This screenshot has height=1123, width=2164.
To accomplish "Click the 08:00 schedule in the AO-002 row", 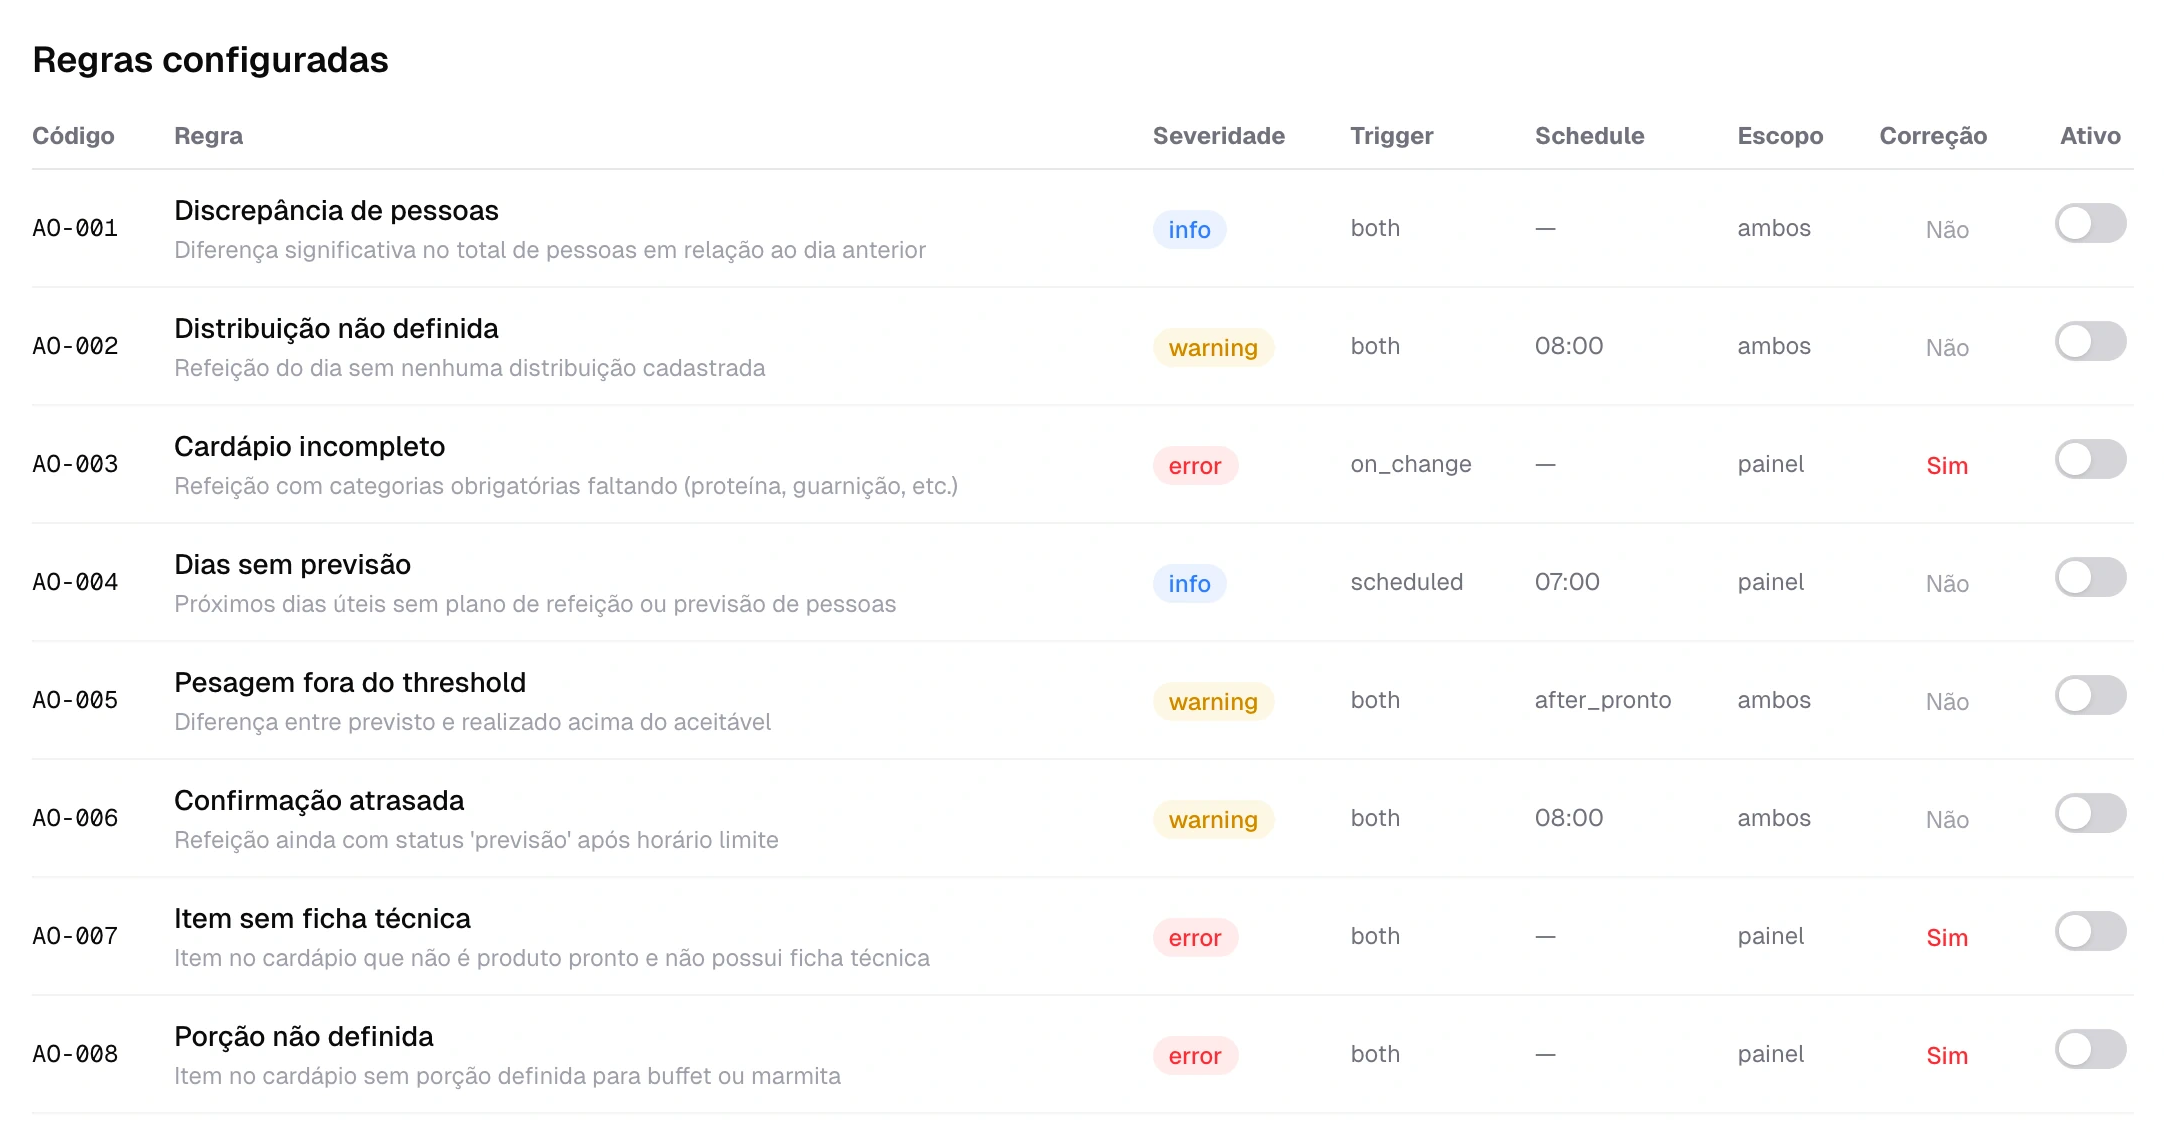I will pos(1569,346).
